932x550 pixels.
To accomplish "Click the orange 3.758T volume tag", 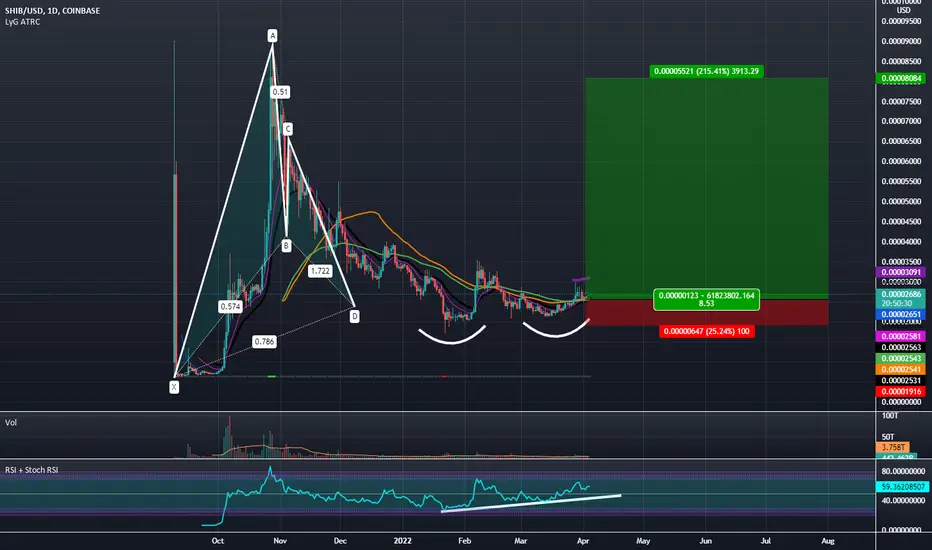I will point(893,447).
